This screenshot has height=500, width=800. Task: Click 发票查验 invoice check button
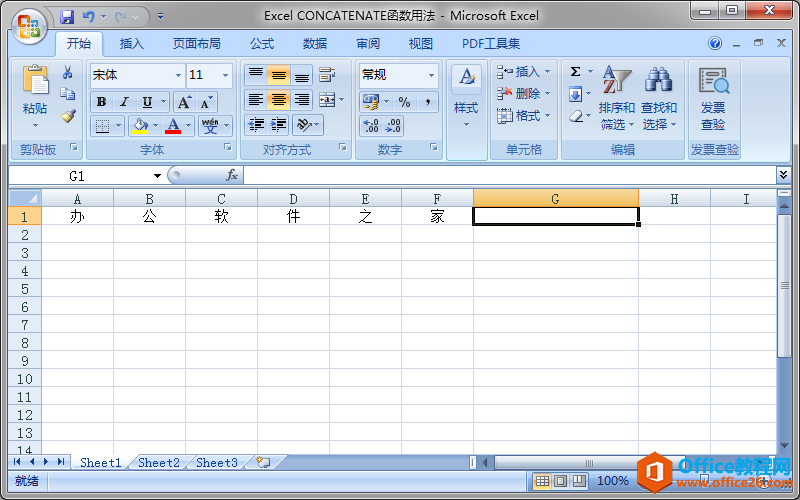(x=713, y=97)
